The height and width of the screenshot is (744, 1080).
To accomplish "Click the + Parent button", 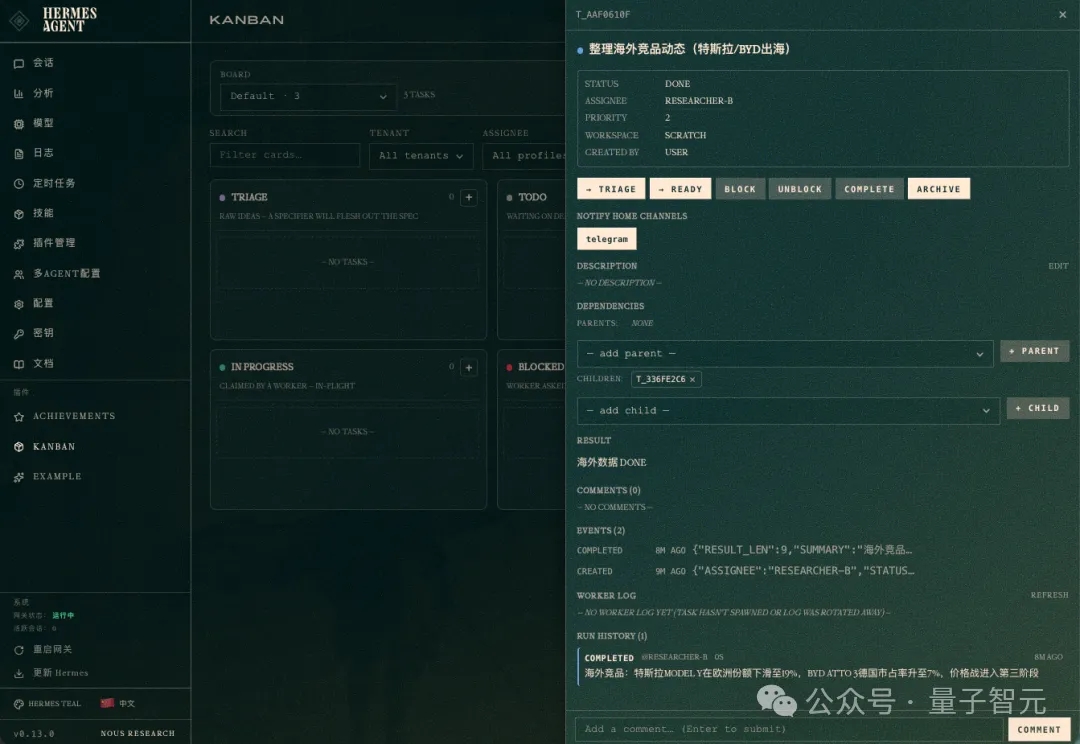I will (1035, 351).
